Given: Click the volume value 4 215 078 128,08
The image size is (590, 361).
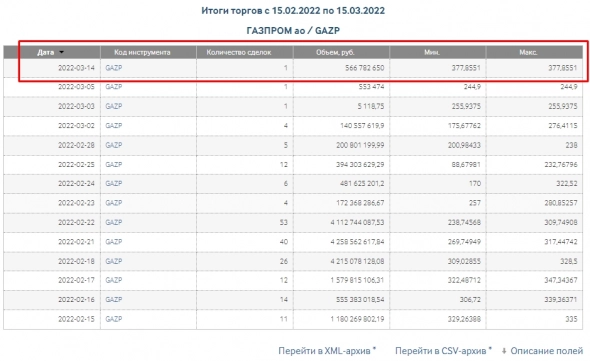Looking at the screenshot, I should (357, 261).
